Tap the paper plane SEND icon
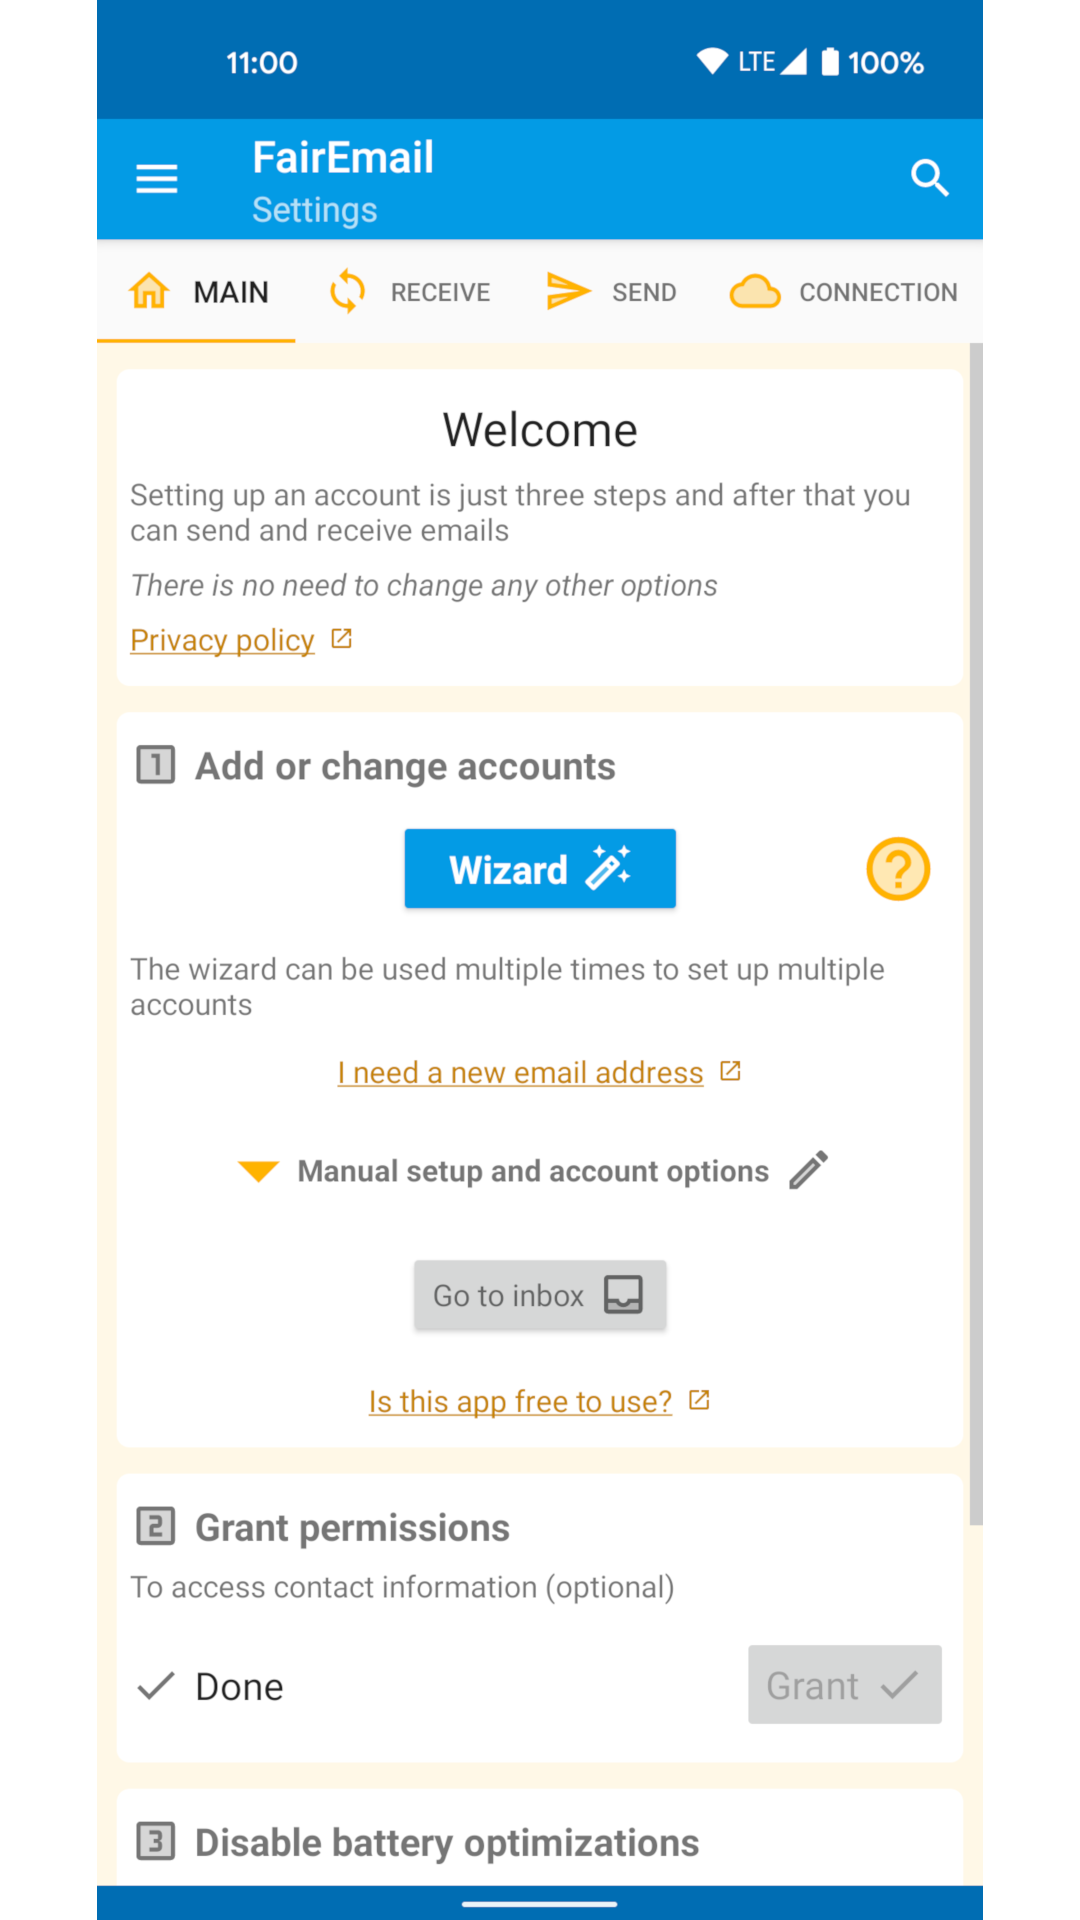Screen dimensions: 1080x1920 point(568,291)
